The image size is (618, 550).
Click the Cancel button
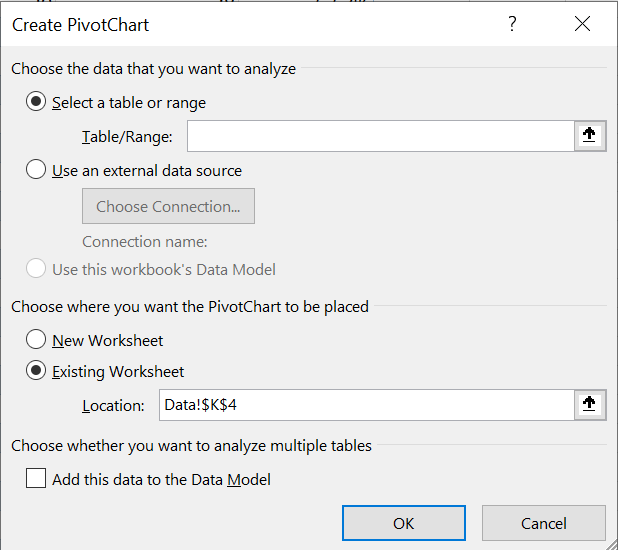(x=543, y=523)
